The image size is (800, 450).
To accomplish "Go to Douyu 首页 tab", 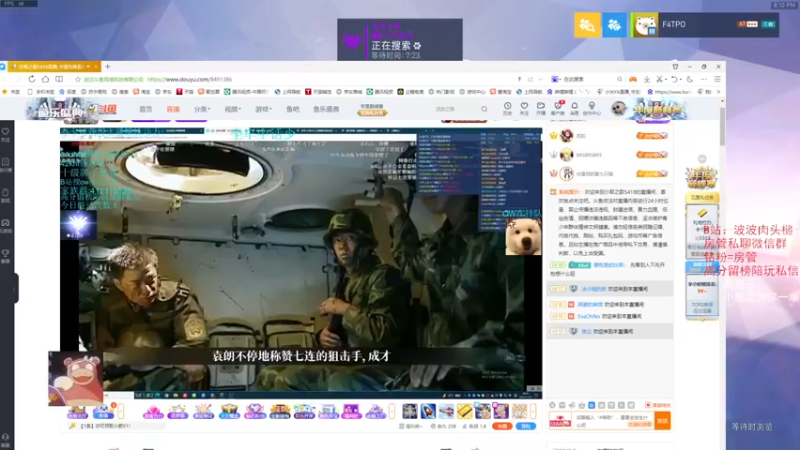I will (x=146, y=109).
